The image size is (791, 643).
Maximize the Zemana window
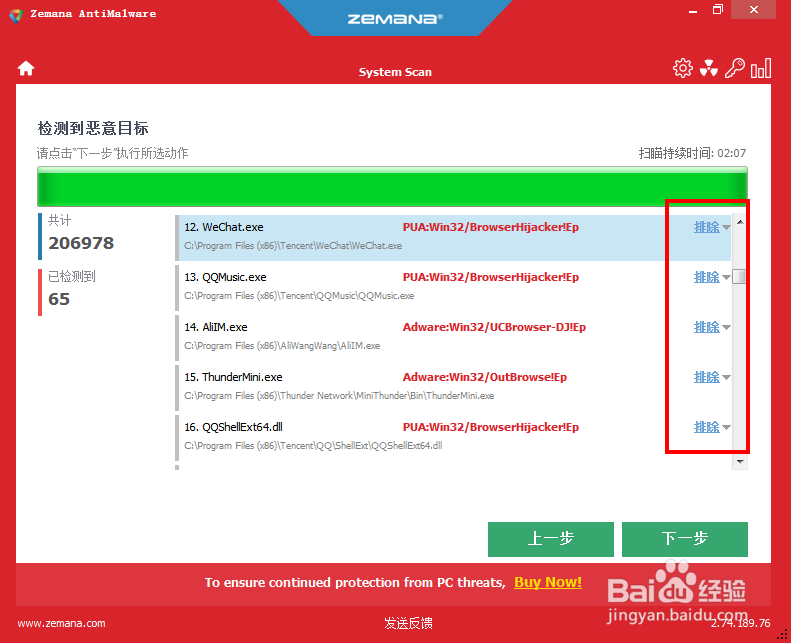point(718,10)
